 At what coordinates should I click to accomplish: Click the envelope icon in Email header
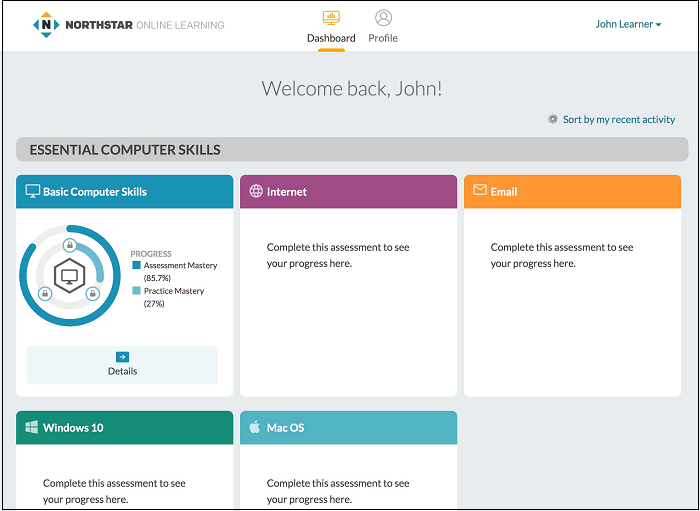(x=480, y=191)
